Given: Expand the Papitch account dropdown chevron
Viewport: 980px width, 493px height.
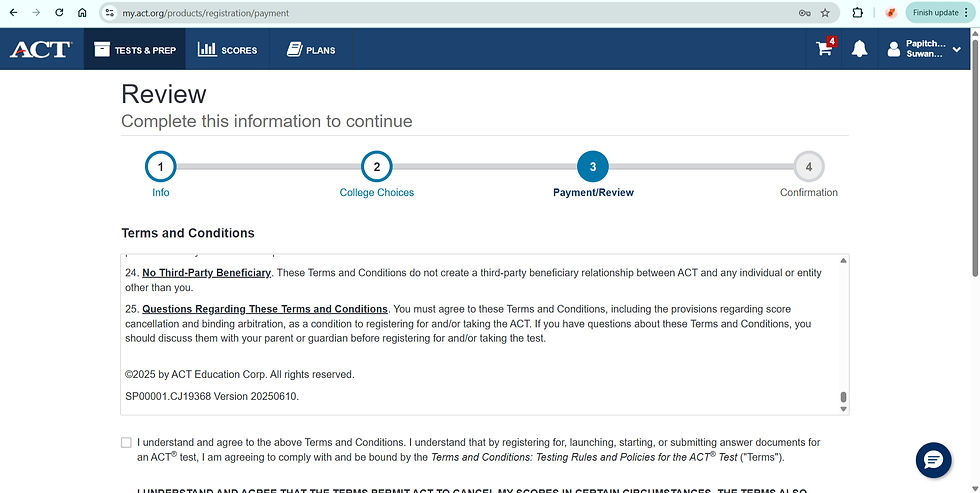Looking at the screenshot, I should tap(957, 49).
